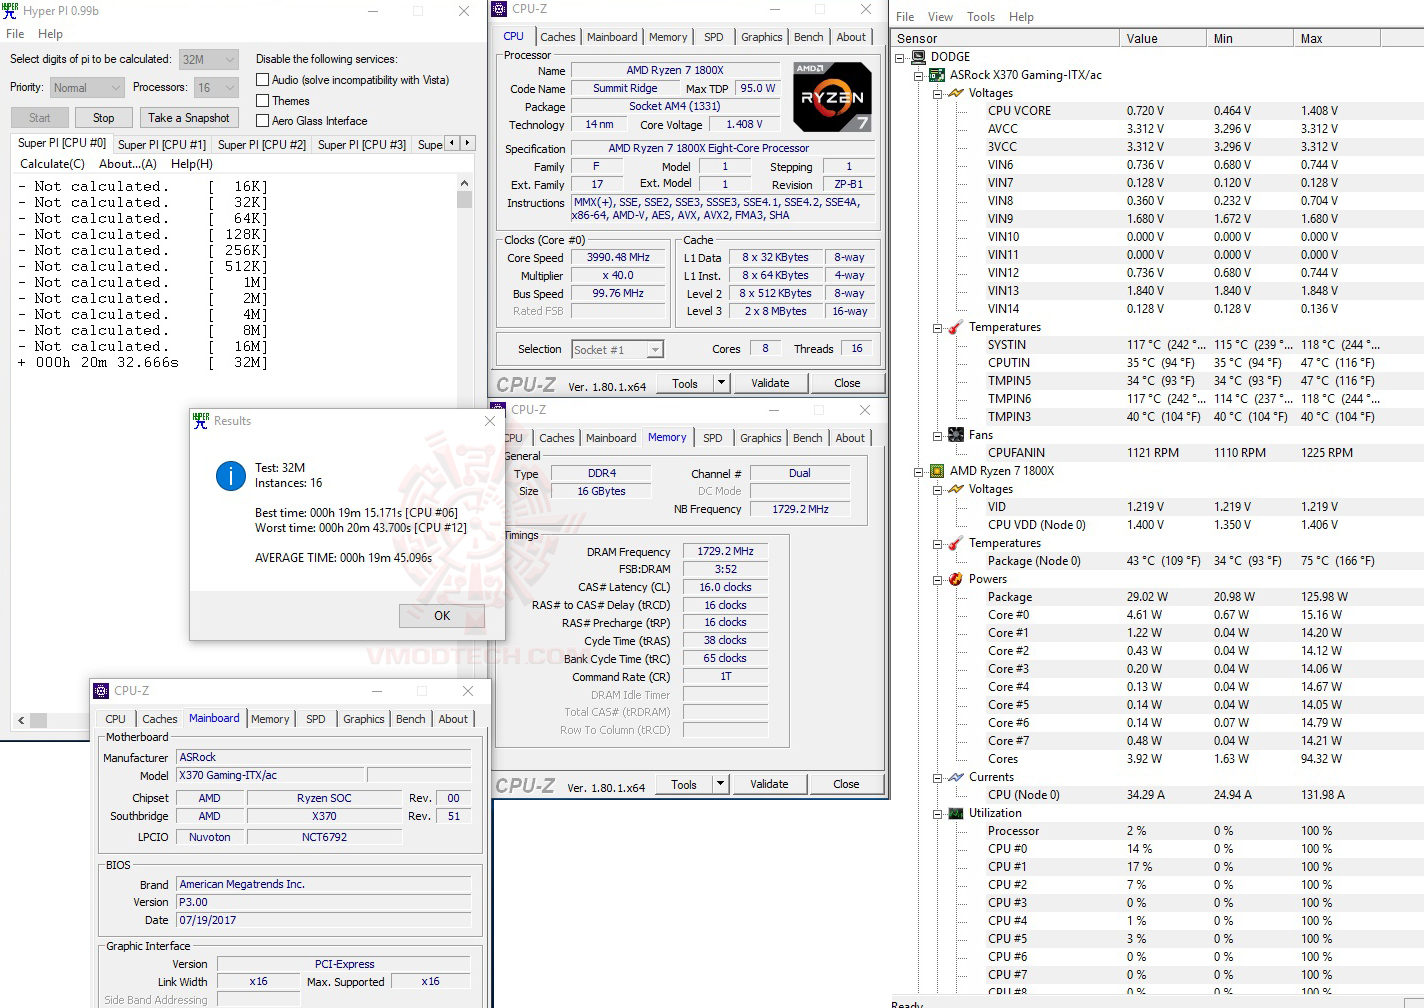Click the flame icon beside Powers
1424x1008 pixels.
[955, 579]
